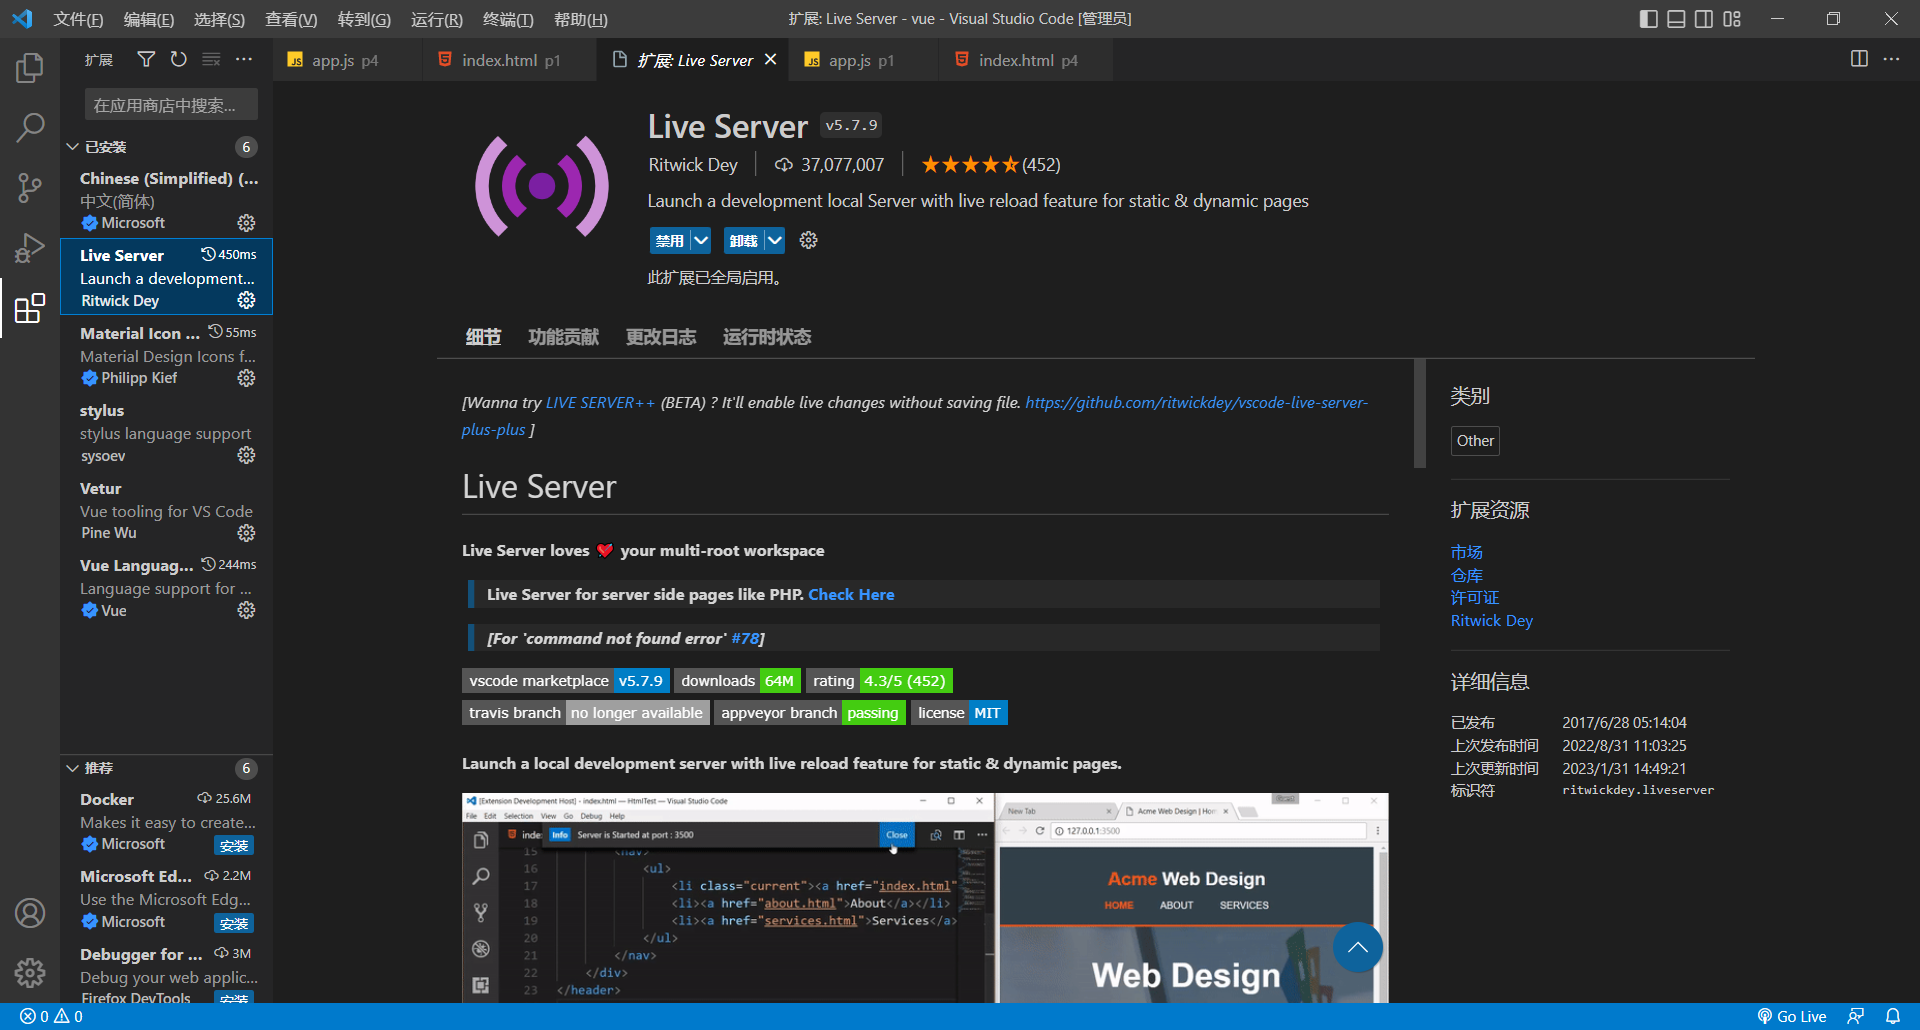Select the Extensions view icon
Screen dimensions: 1920x1030
coord(30,308)
